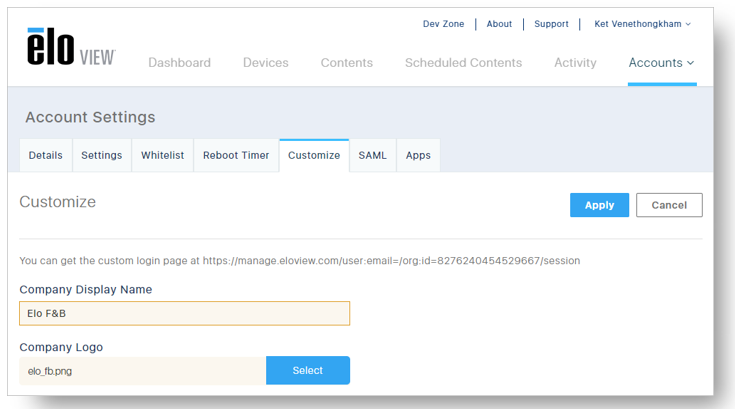
Task: Cancel the customize changes
Action: pos(669,205)
